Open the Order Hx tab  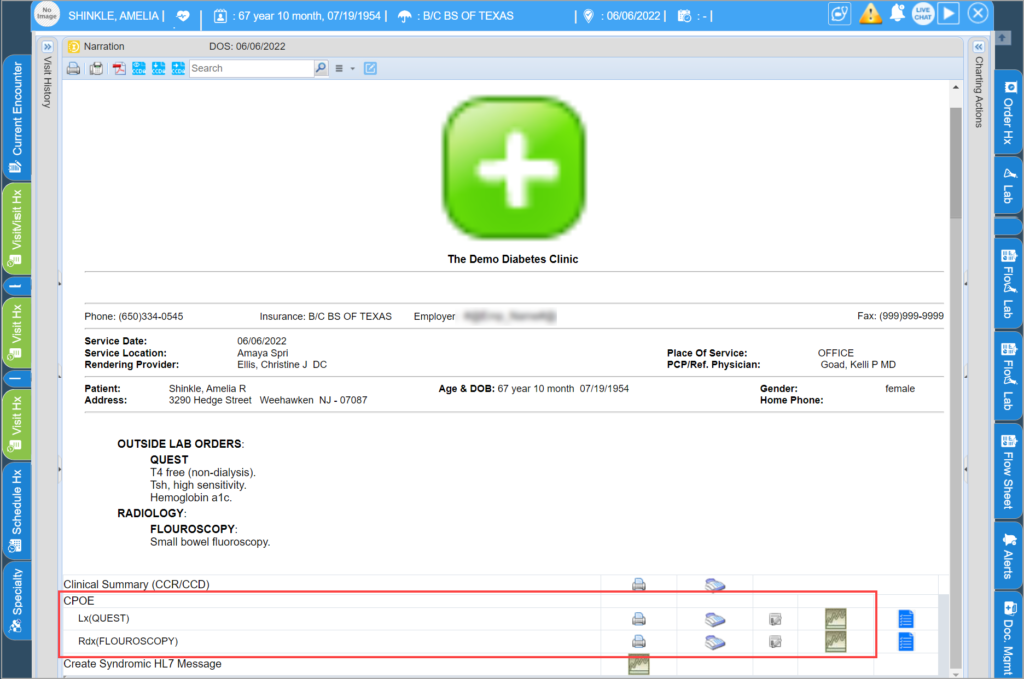[1009, 112]
